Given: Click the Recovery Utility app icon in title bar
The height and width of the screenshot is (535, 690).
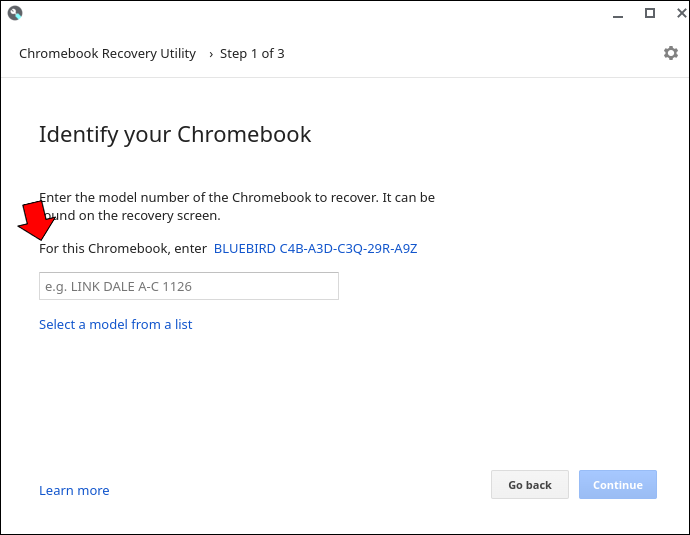Looking at the screenshot, I should point(15,13).
